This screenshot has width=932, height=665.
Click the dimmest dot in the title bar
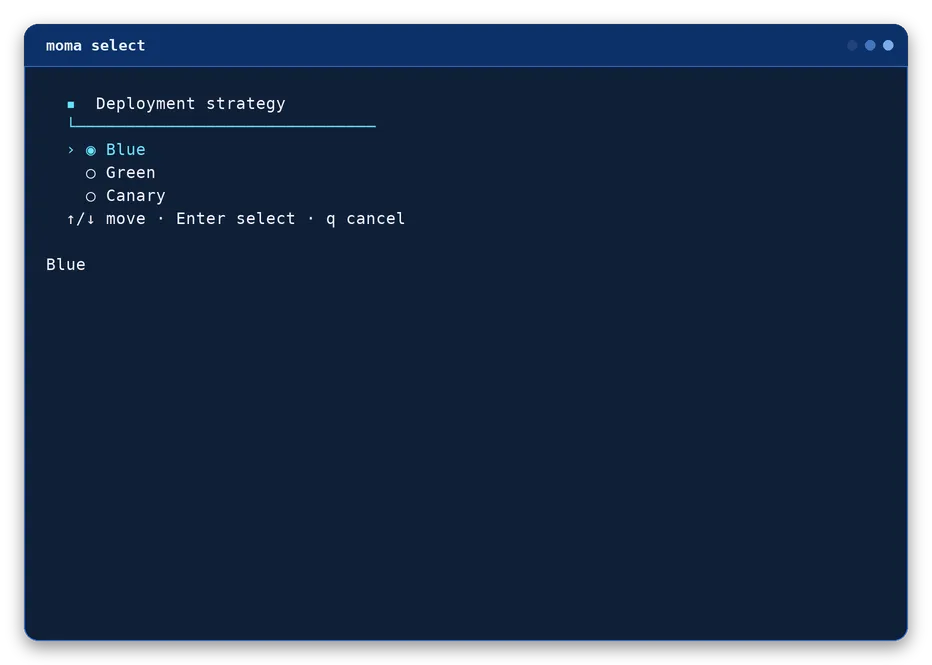point(852,45)
